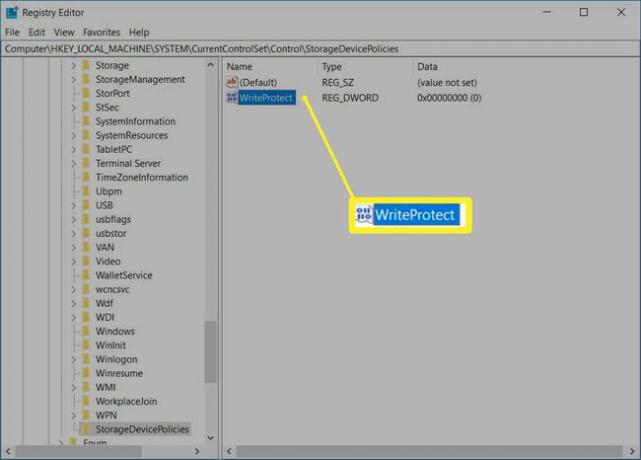
Task: Expand the StSec key
Action: [x=74, y=108]
